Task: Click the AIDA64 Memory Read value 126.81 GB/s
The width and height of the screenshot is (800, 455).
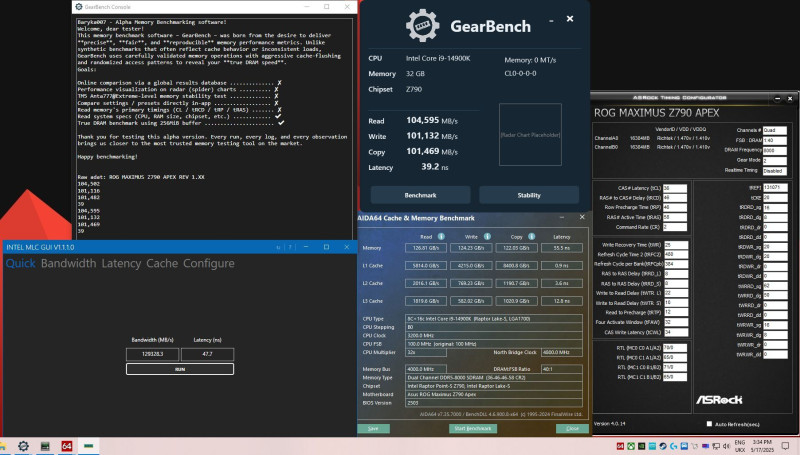Action: [426, 248]
